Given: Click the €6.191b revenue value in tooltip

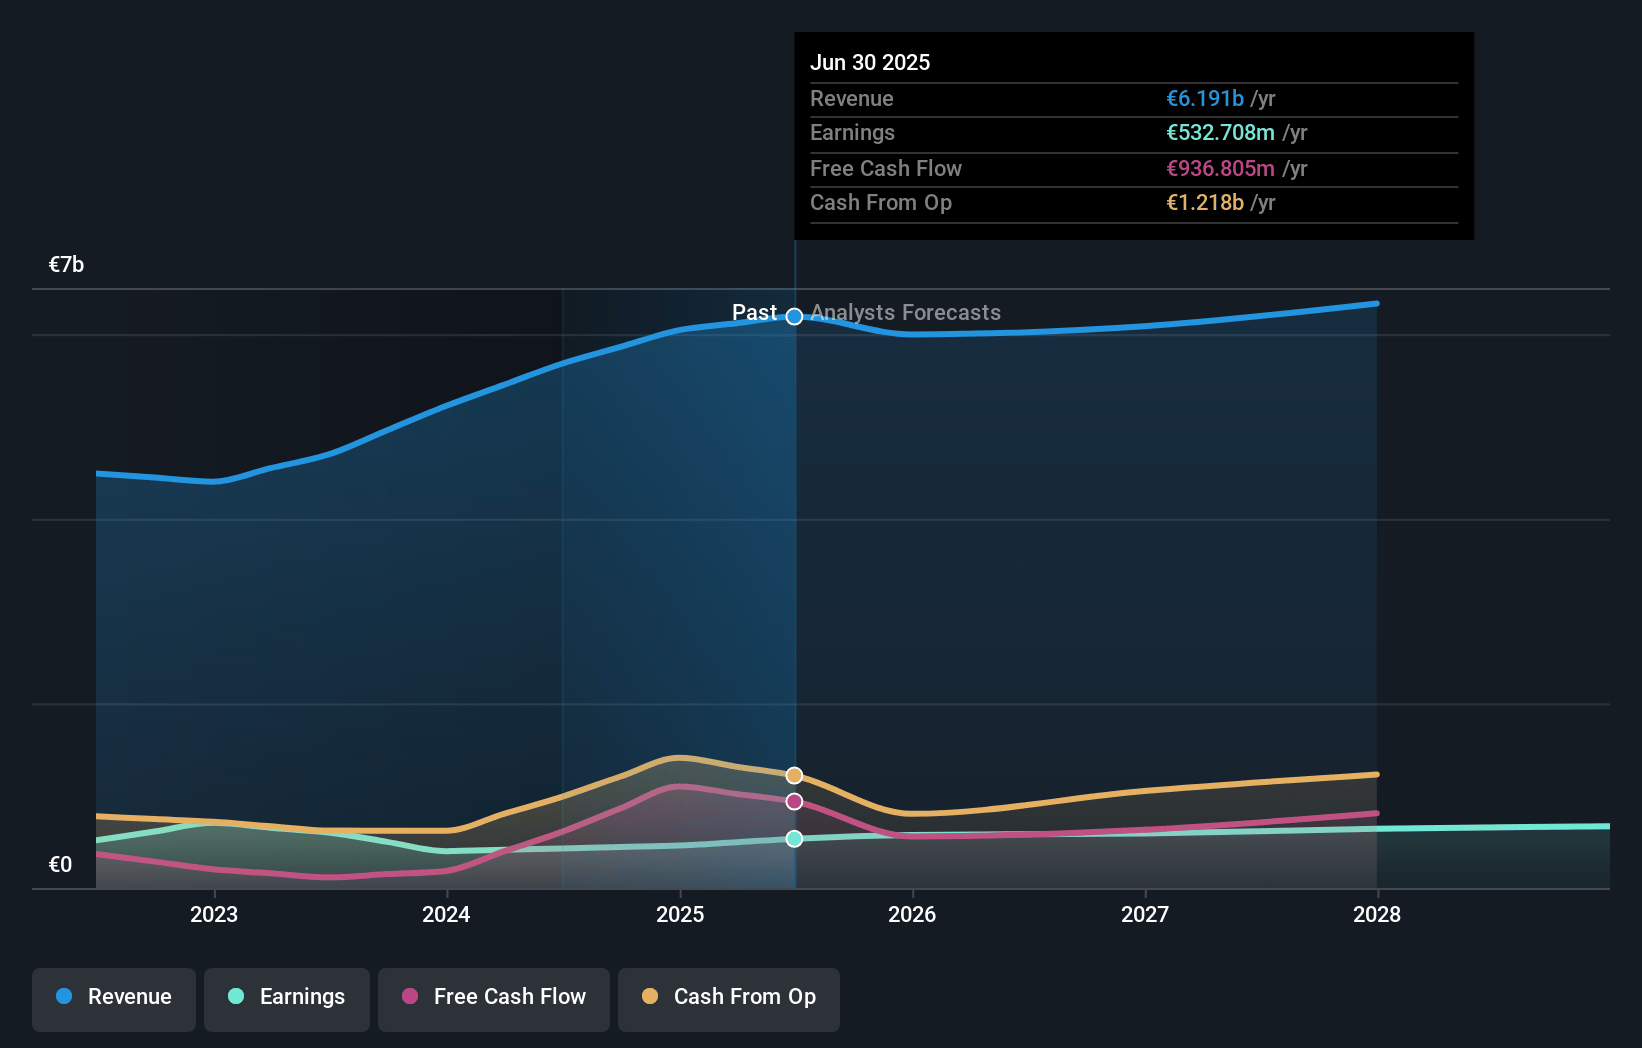Looking at the screenshot, I should 1204,99.
